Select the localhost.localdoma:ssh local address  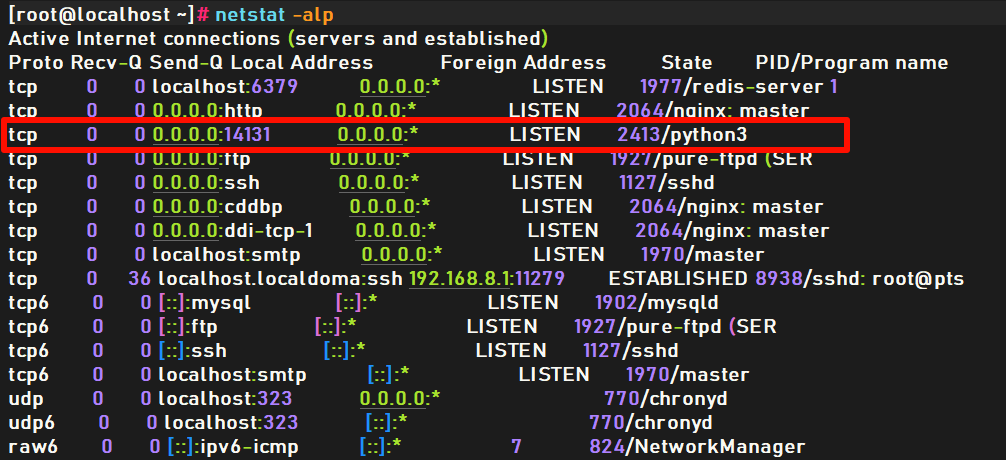click(281, 279)
